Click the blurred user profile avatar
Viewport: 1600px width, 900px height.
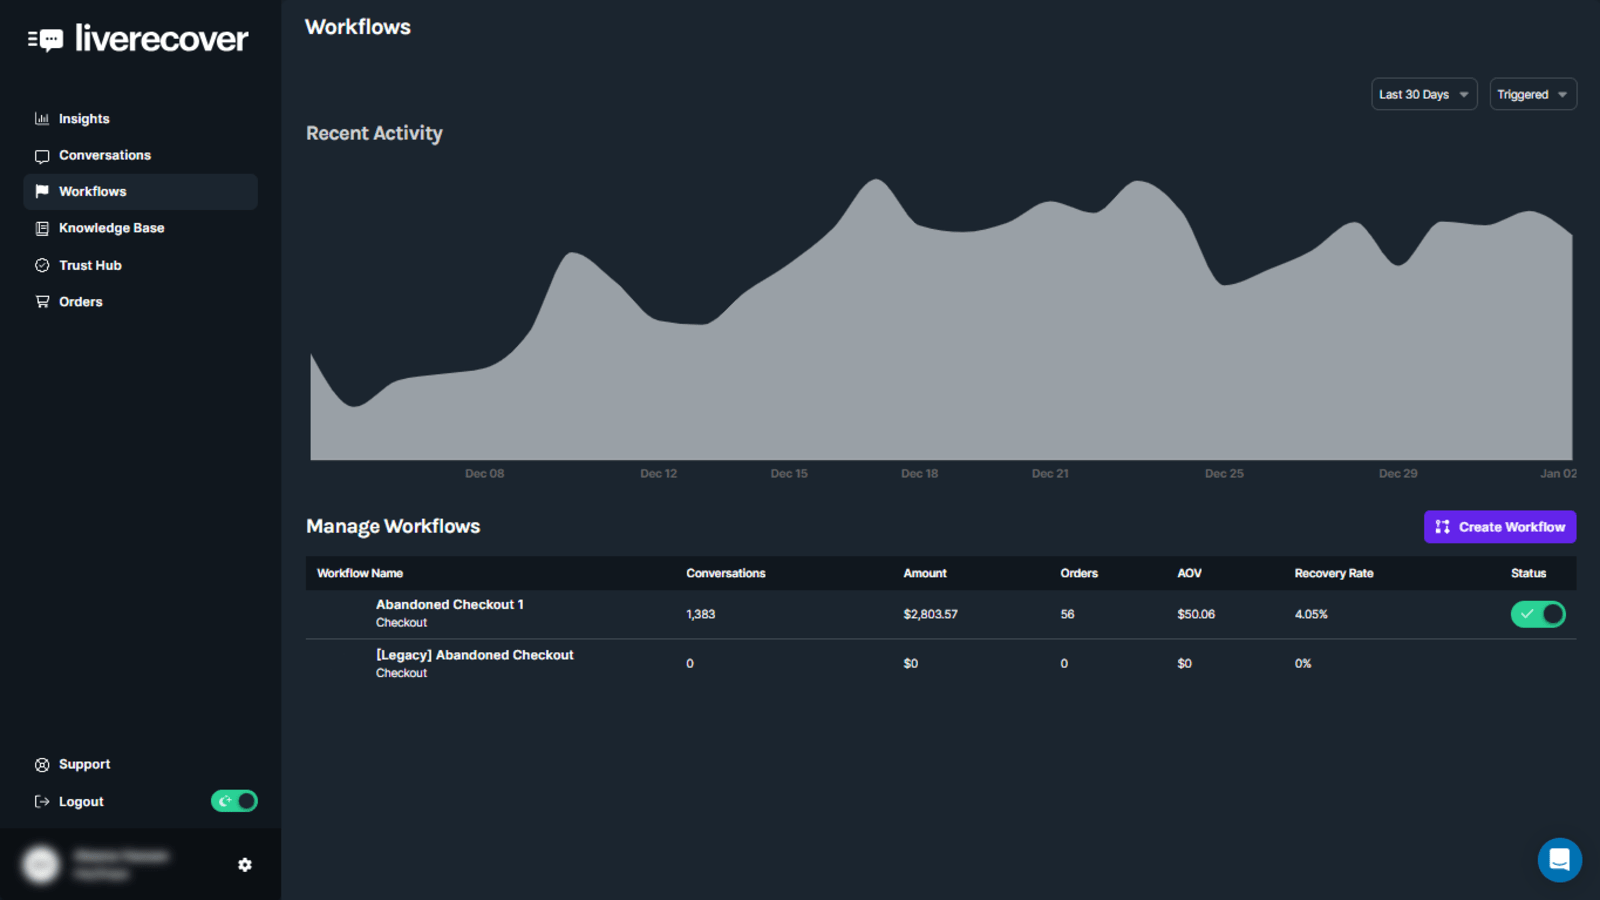coord(41,864)
